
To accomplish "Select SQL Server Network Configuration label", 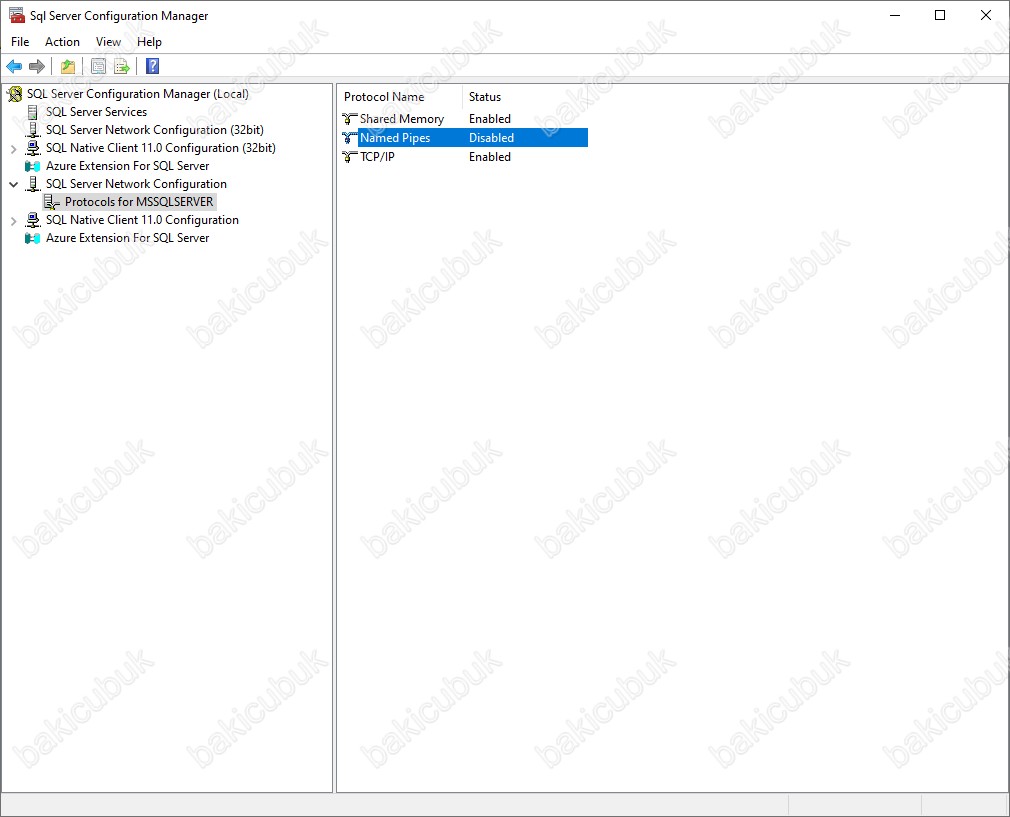I will [x=137, y=184].
